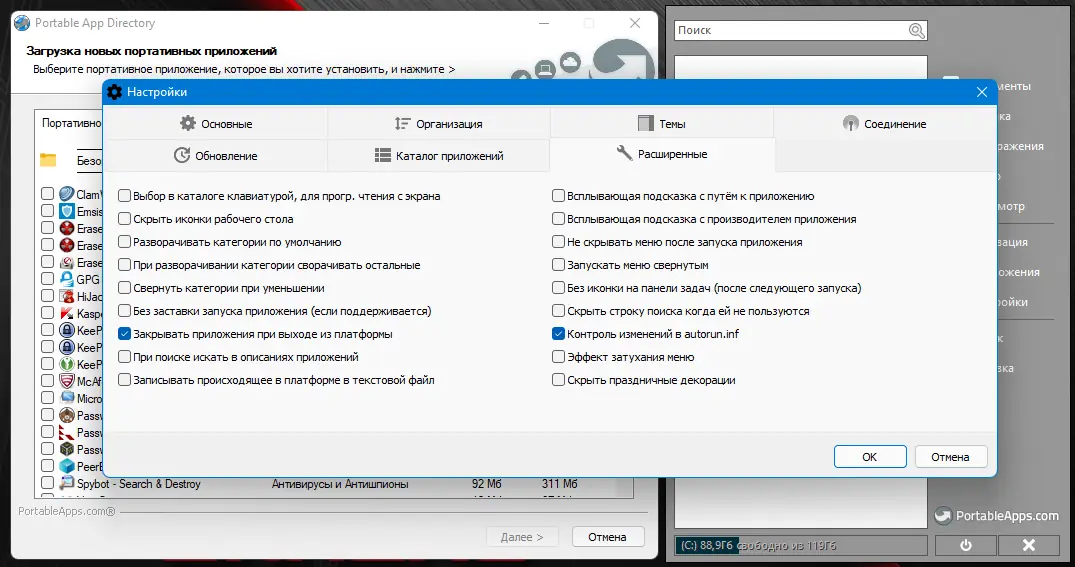Confirm settings with OK button

(870, 457)
